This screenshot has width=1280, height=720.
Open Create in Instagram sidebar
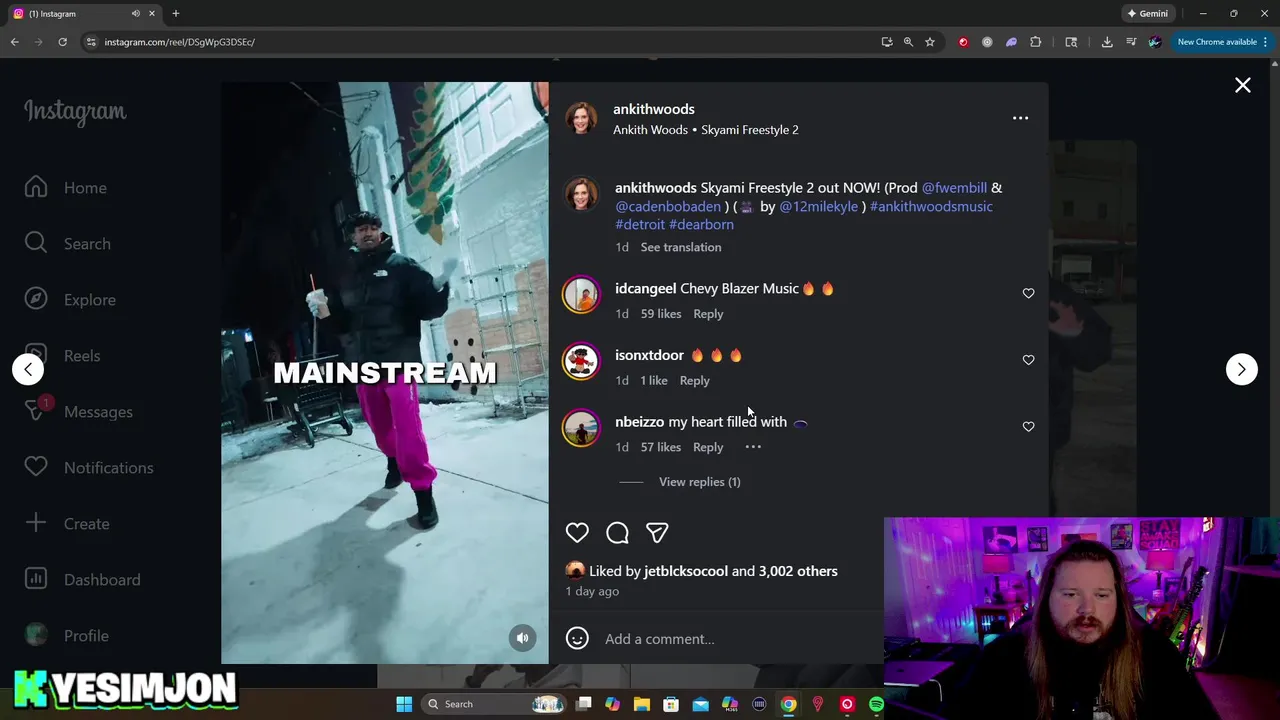point(67,524)
